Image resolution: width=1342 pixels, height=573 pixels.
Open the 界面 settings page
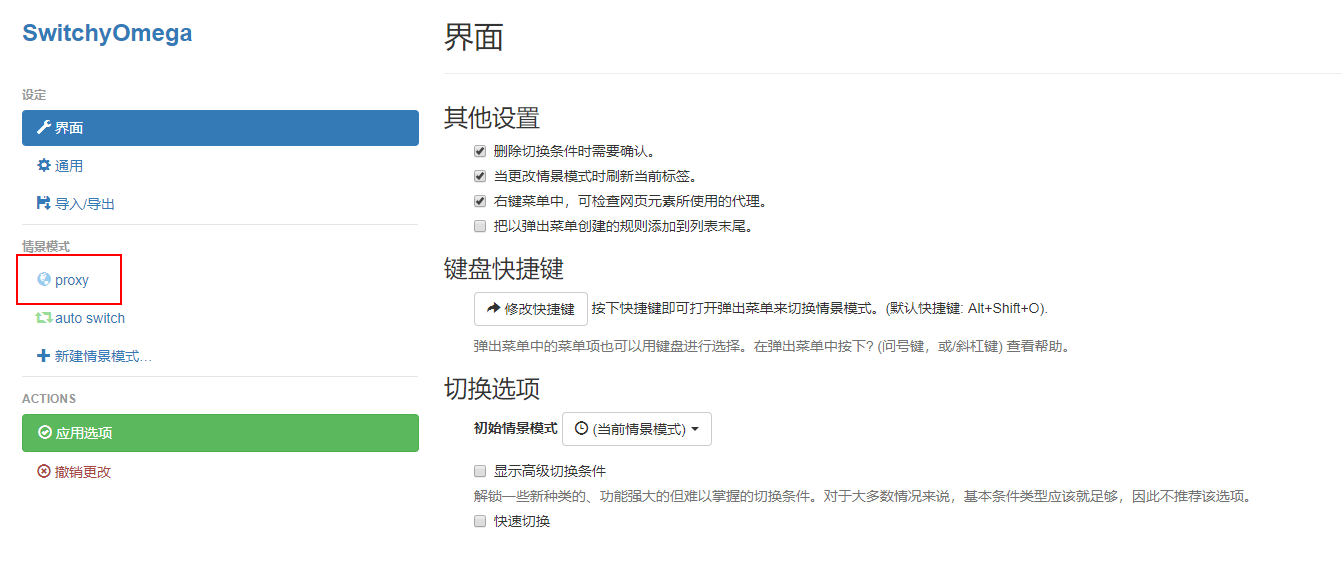[x=220, y=128]
